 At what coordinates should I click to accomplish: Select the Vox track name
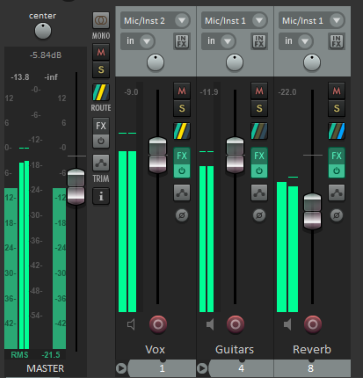click(x=155, y=349)
